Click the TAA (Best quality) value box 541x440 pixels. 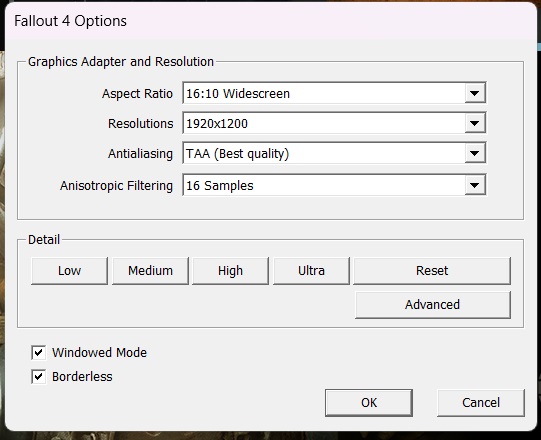(x=334, y=153)
